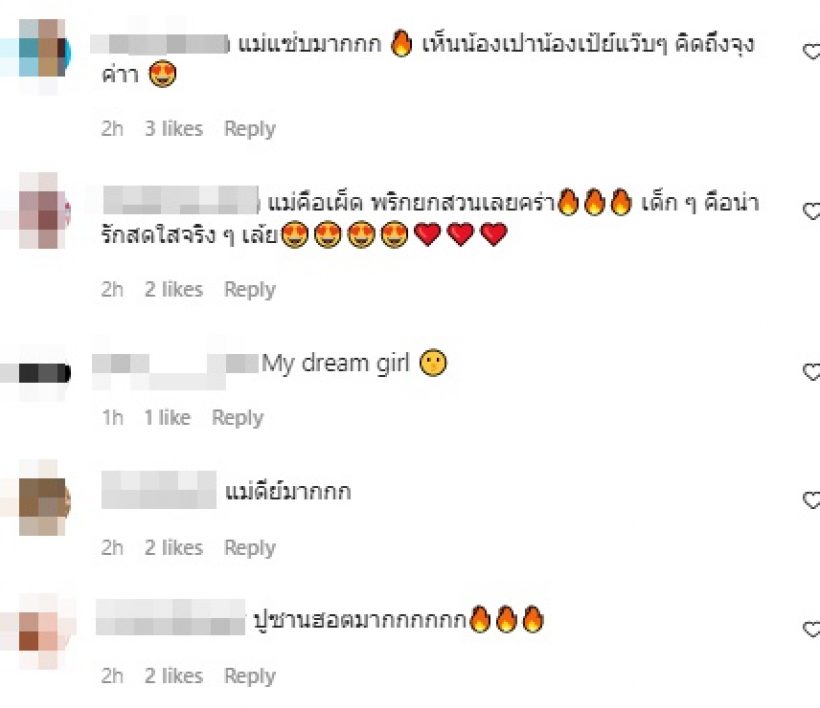The height and width of the screenshot is (708, 820).
Task: Reply to the comment with three red hearts
Action: tap(249, 289)
